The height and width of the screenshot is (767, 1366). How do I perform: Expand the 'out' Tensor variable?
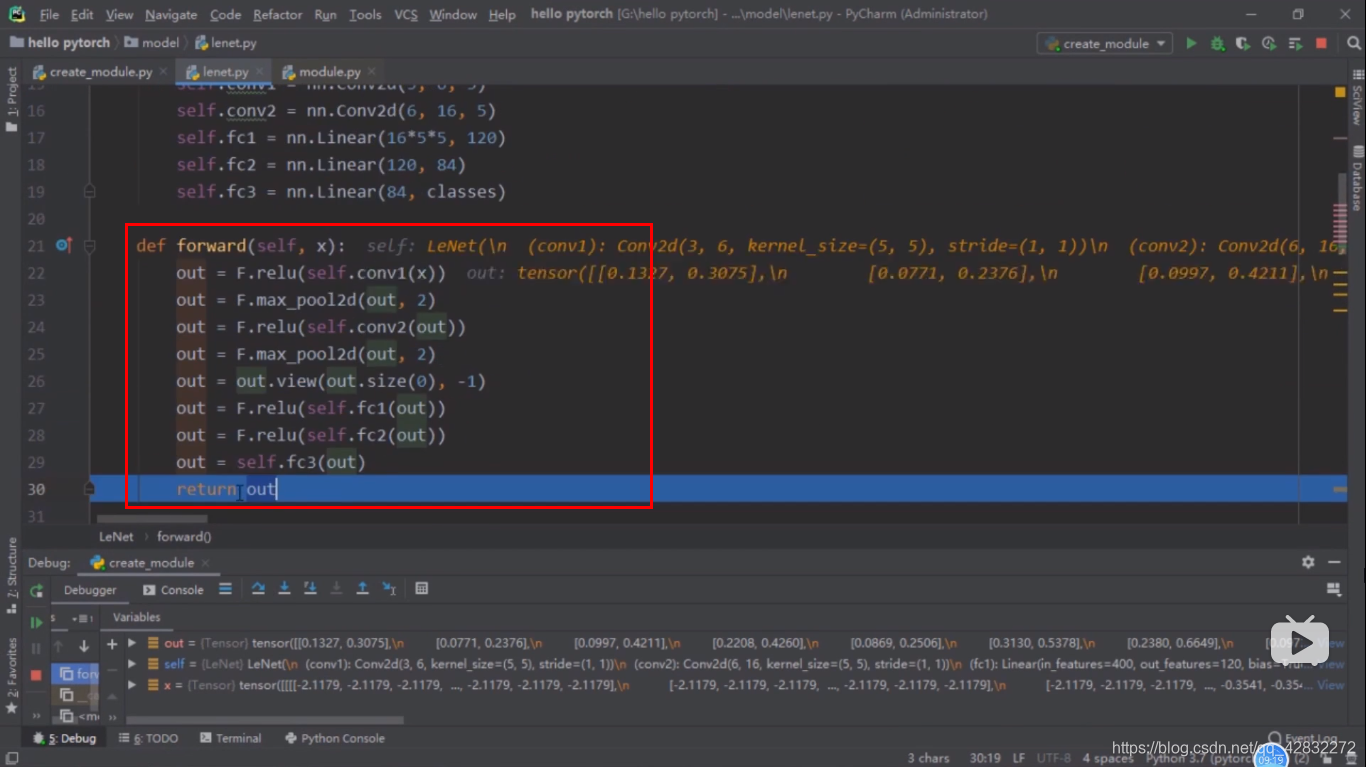point(132,643)
